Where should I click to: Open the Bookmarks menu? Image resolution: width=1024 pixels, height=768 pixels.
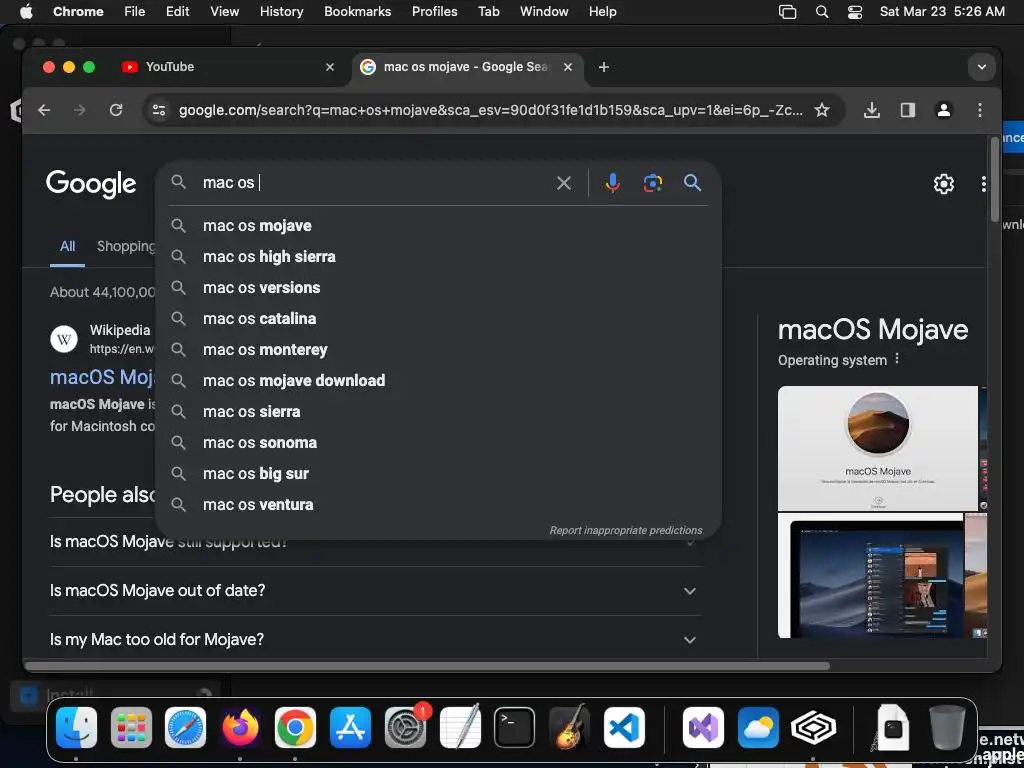tap(357, 12)
